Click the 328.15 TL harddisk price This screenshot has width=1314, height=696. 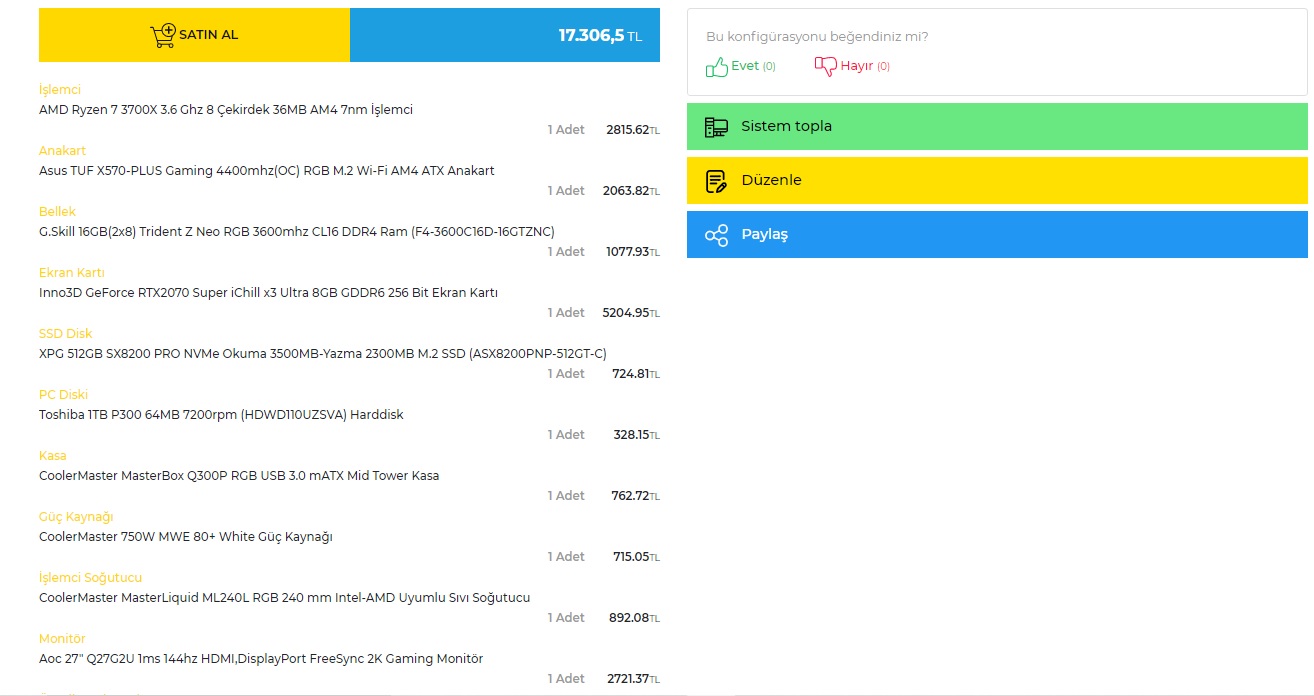click(x=637, y=435)
